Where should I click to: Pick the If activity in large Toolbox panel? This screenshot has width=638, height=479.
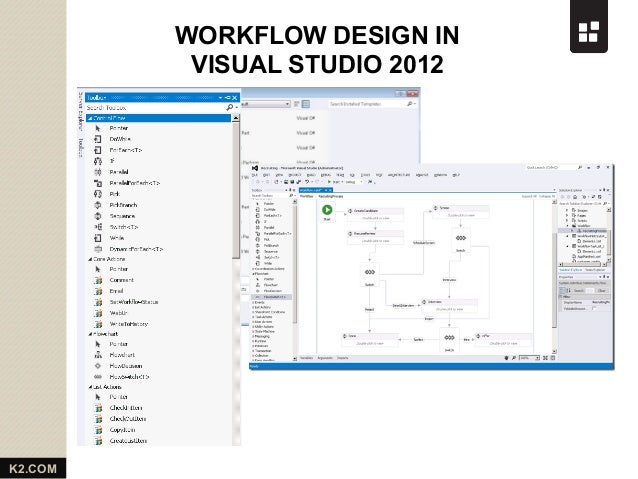pos(112,161)
